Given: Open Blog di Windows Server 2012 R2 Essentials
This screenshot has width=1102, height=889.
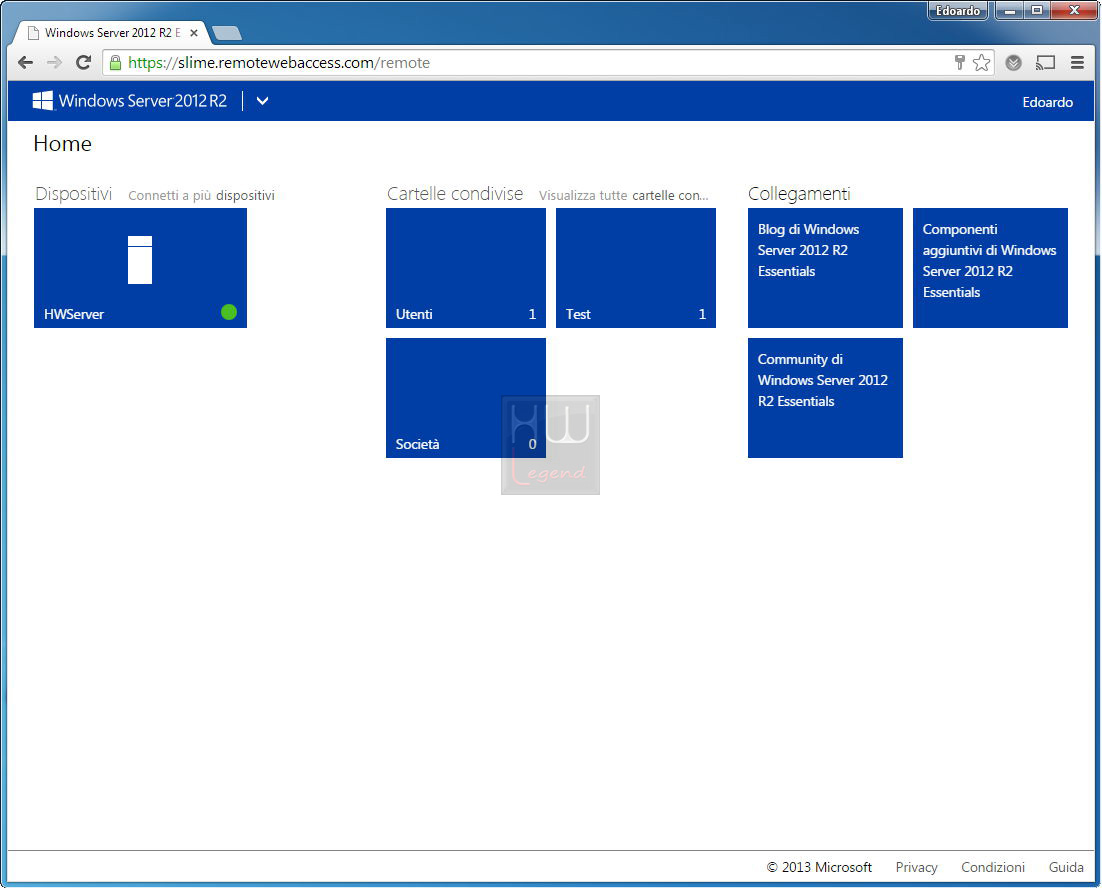Looking at the screenshot, I should pos(825,268).
